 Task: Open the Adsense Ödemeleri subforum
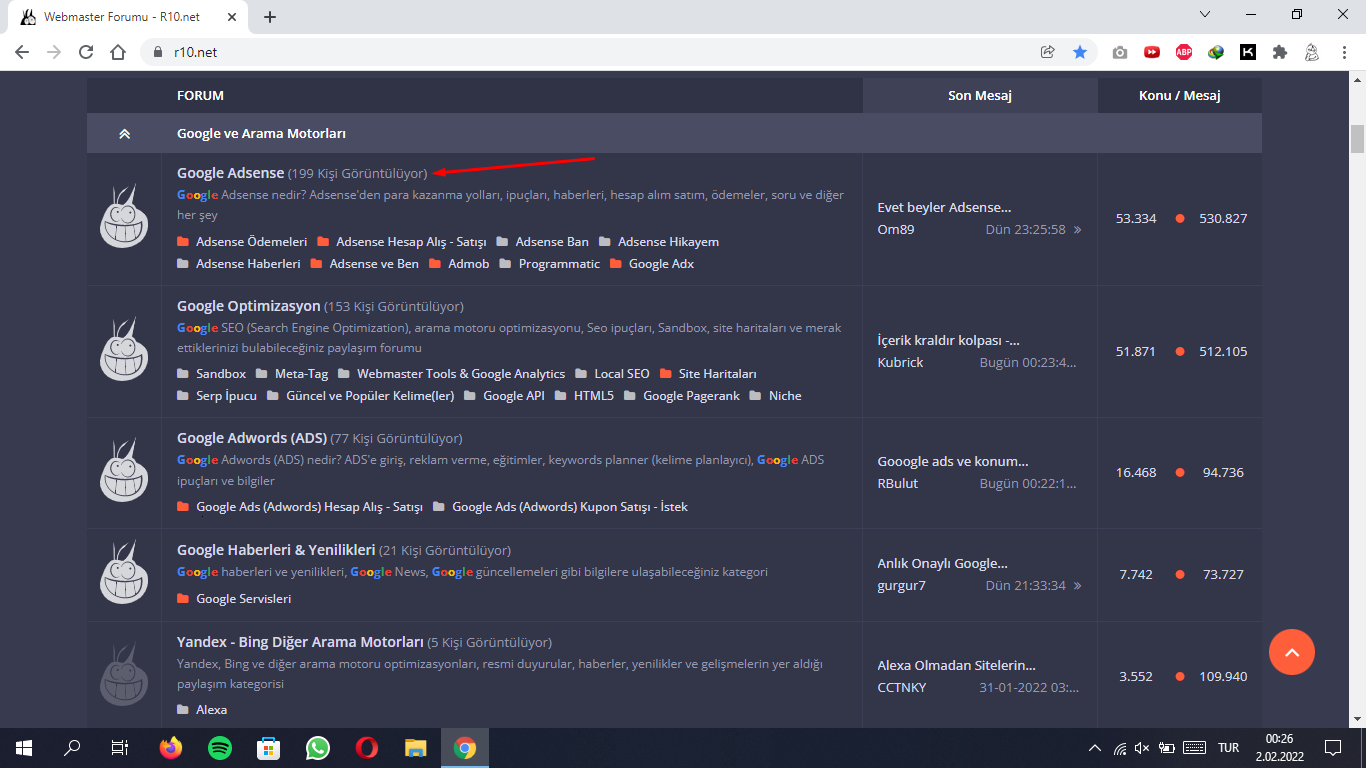pyautogui.click(x=251, y=242)
